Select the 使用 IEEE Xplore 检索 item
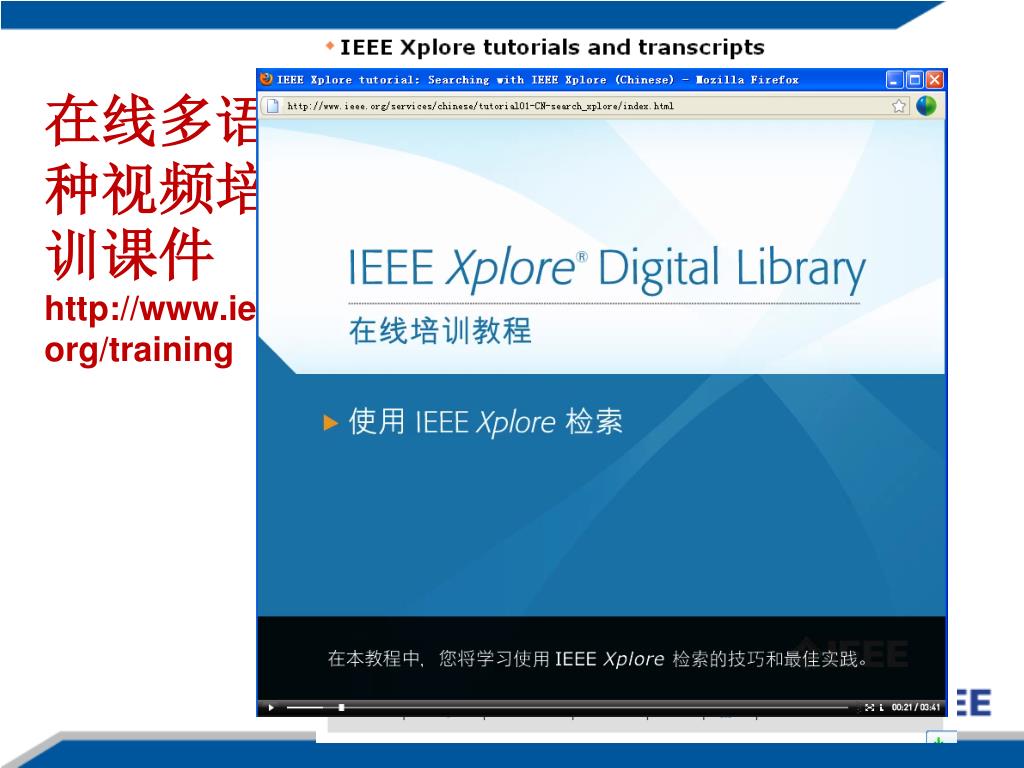The height and width of the screenshot is (768, 1024). coord(485,422)
